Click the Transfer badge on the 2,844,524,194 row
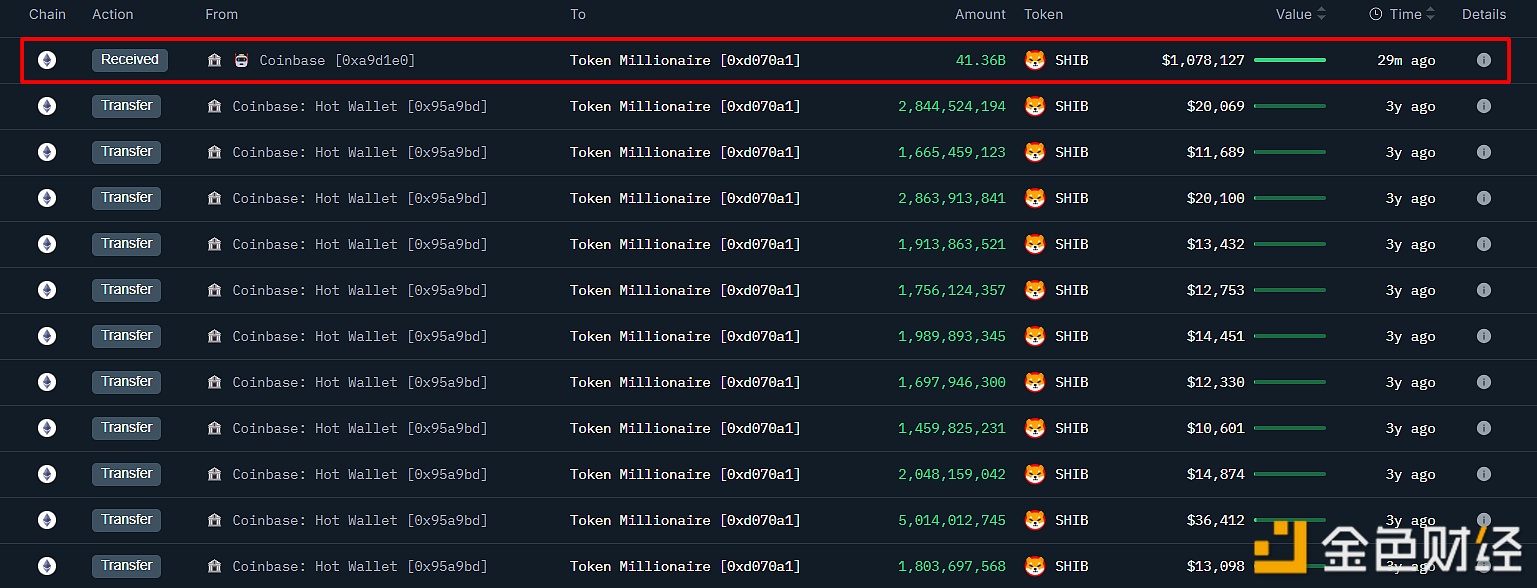Viewport: 1537px width, 588px height. 127,106
